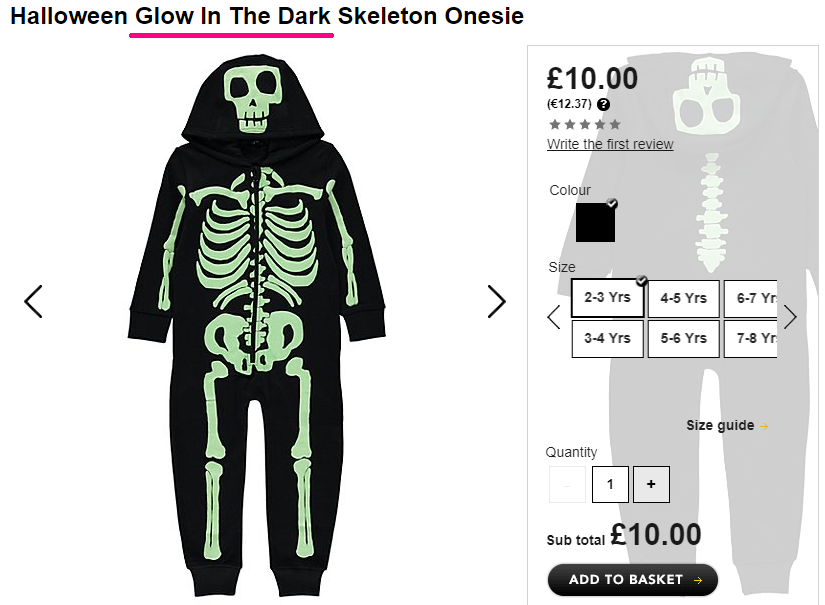Increase quantity with plus button
This screenshot has width=825, height=605.
[x=651, y=484]
